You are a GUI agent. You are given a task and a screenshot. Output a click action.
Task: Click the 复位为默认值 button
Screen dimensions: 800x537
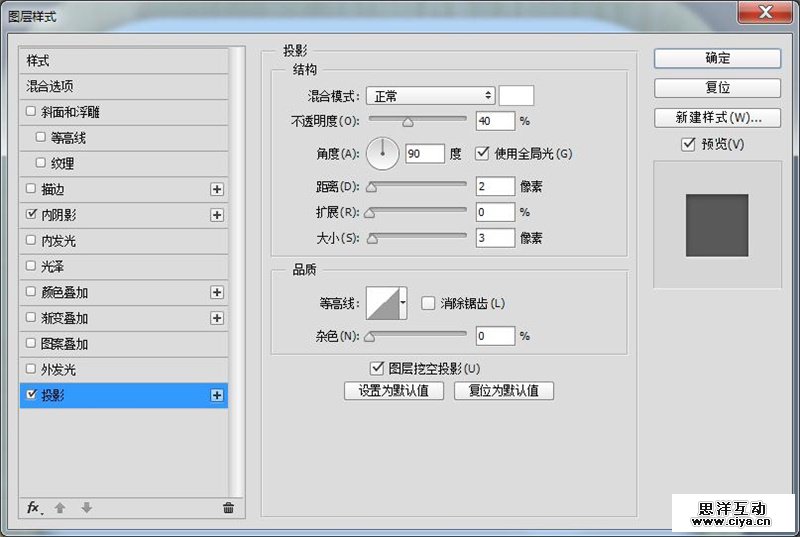point(504,391)
